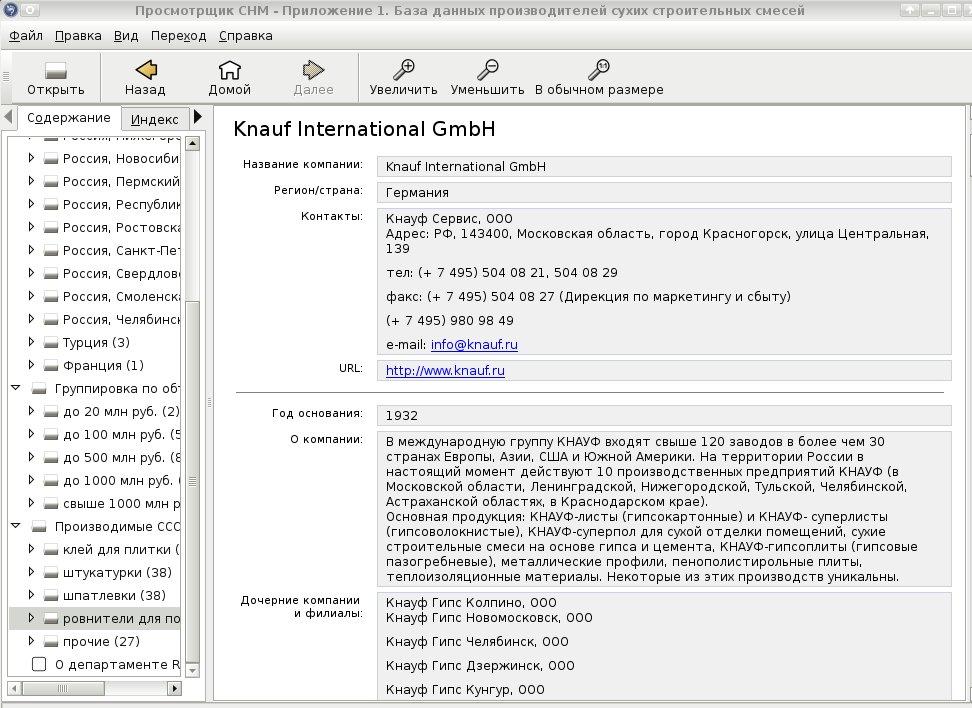Zoom in with the Увеличить magnifier
This screenshot has height=708, width=972.
(x=404, y=69)
